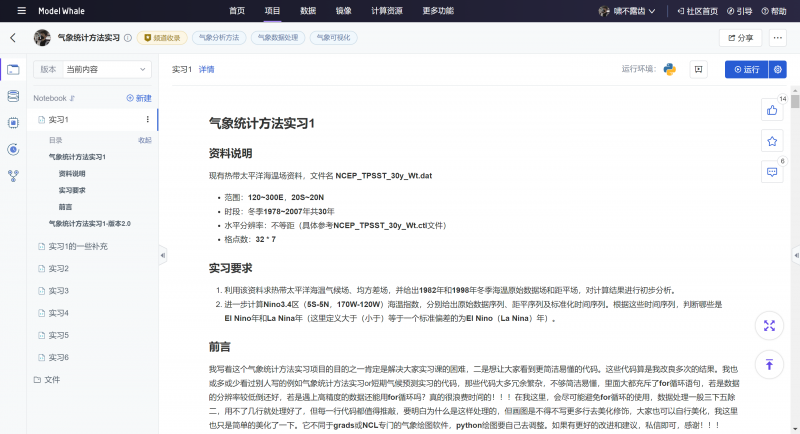Collapse the outline with 收起

click(x=145, y=140)
